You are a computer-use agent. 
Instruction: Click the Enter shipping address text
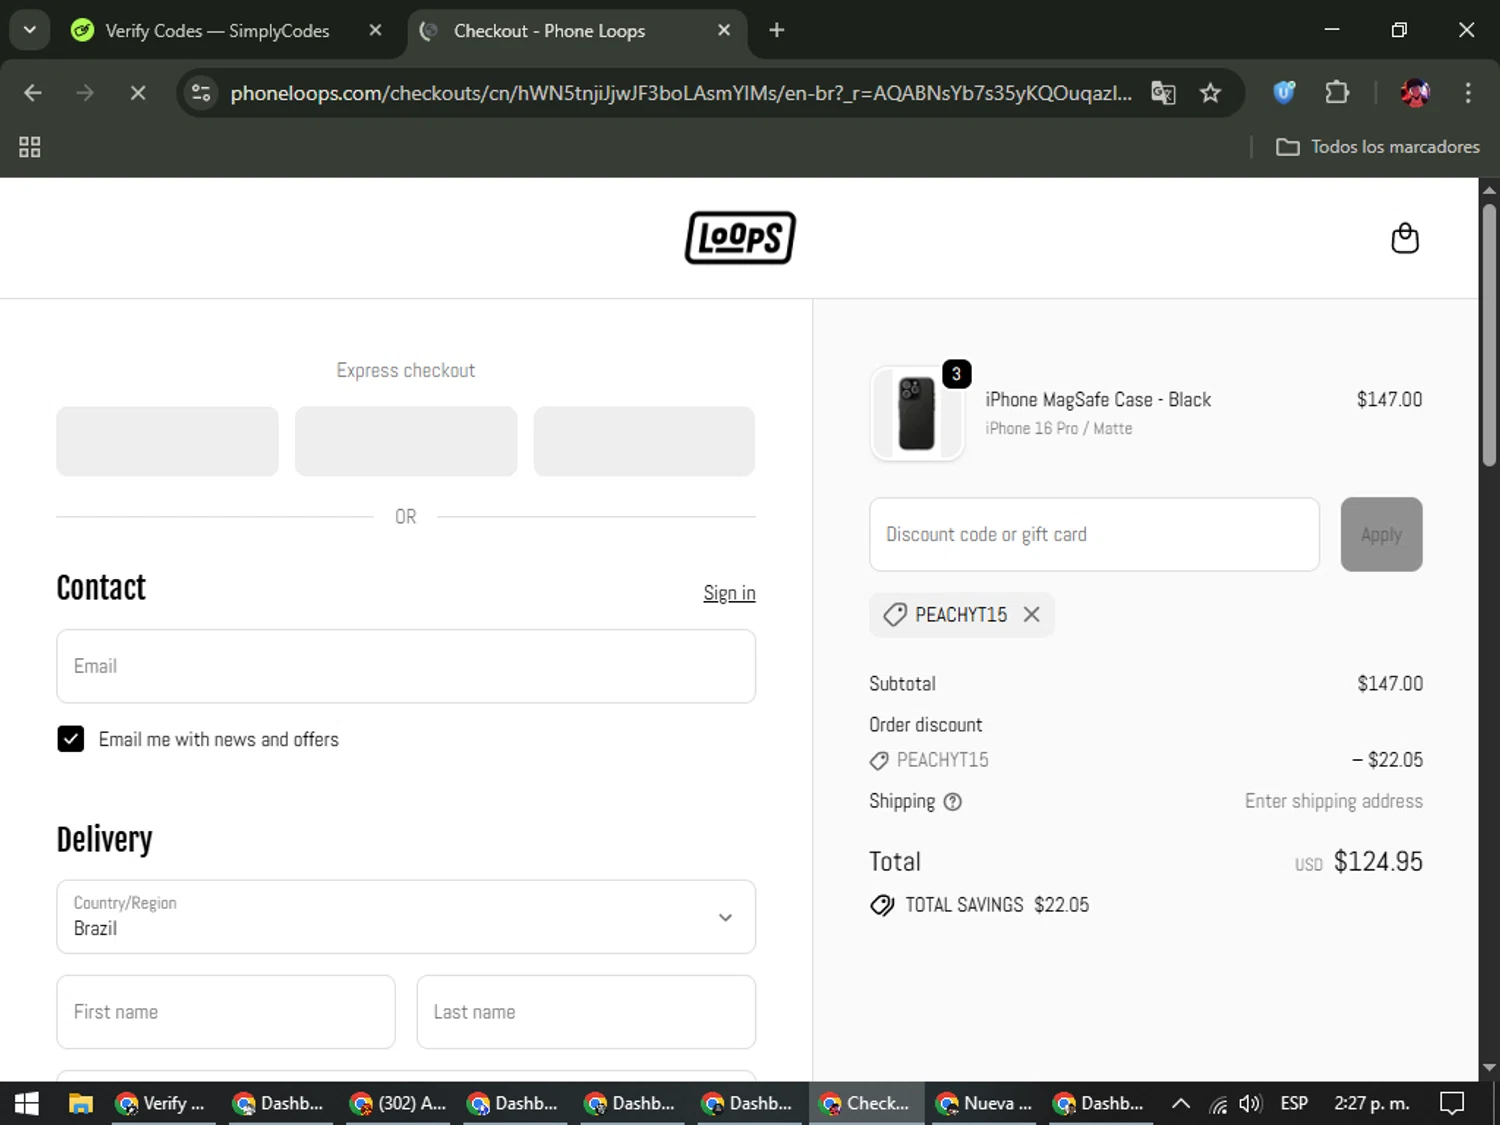click(x=1334, y=801)
